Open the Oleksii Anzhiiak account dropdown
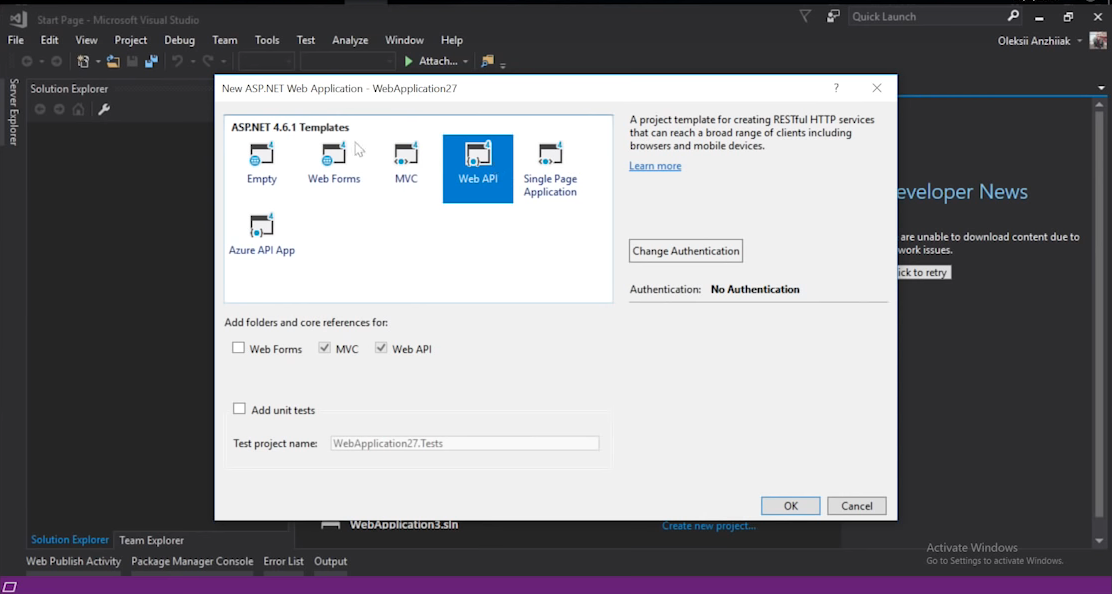This screenshot has height=594, width=1112. pyautogui.click(x=1079, y=41)
